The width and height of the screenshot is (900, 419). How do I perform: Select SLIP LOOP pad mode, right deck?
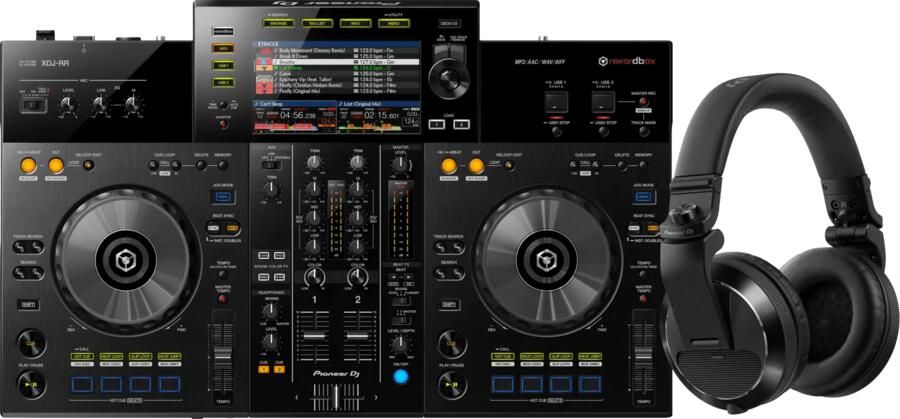pyautogui.click(x=561, y=356)
